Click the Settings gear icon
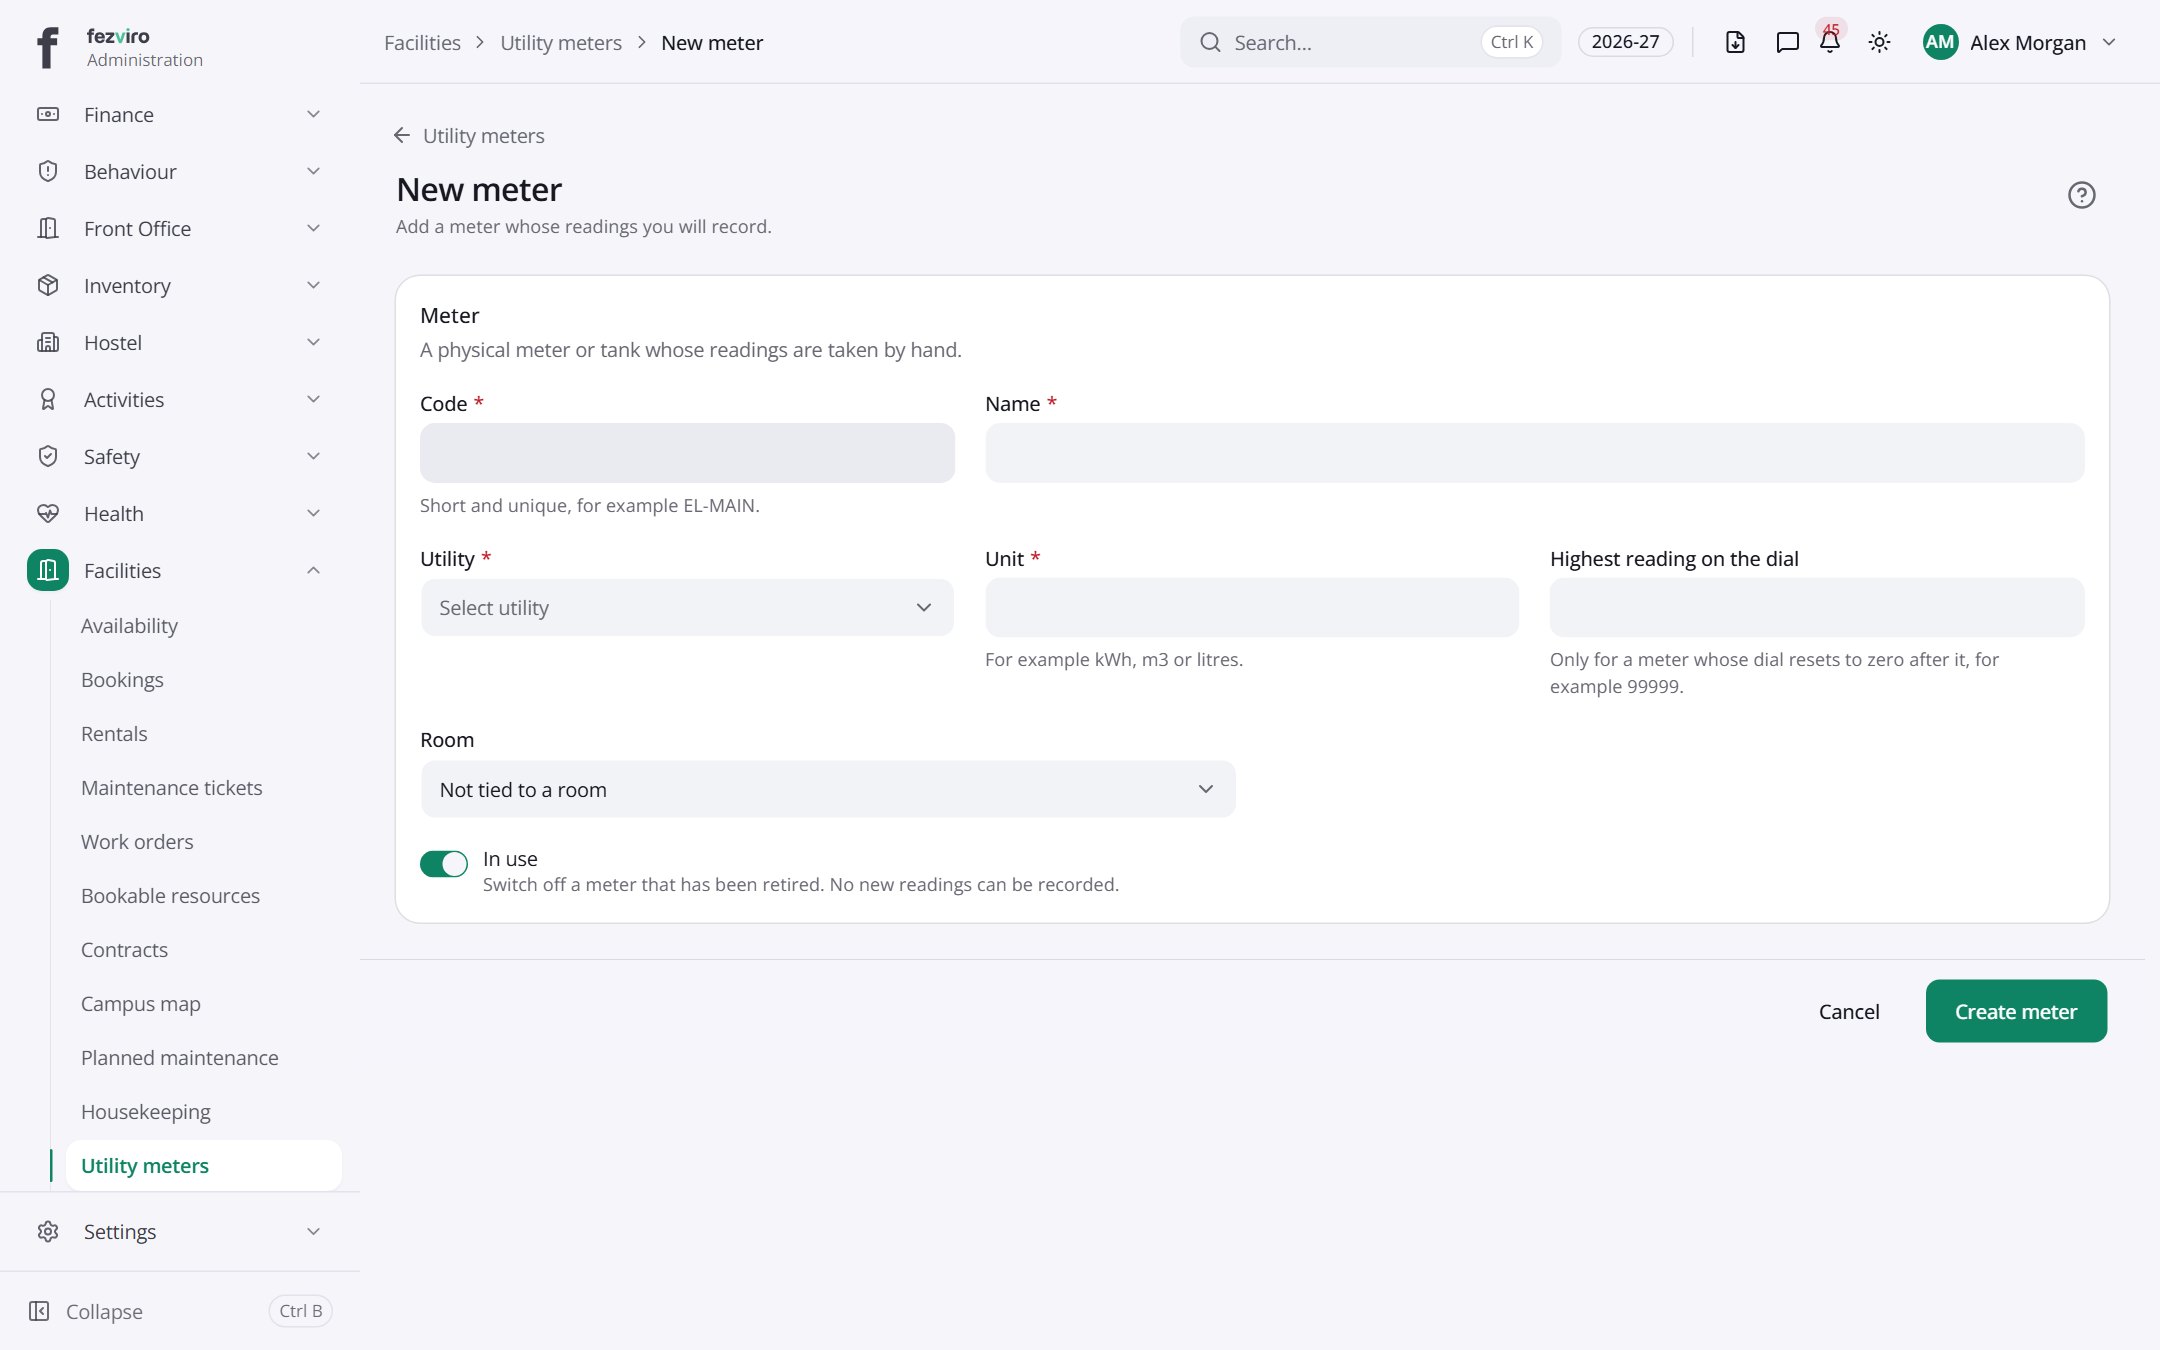 (48, 1231)
